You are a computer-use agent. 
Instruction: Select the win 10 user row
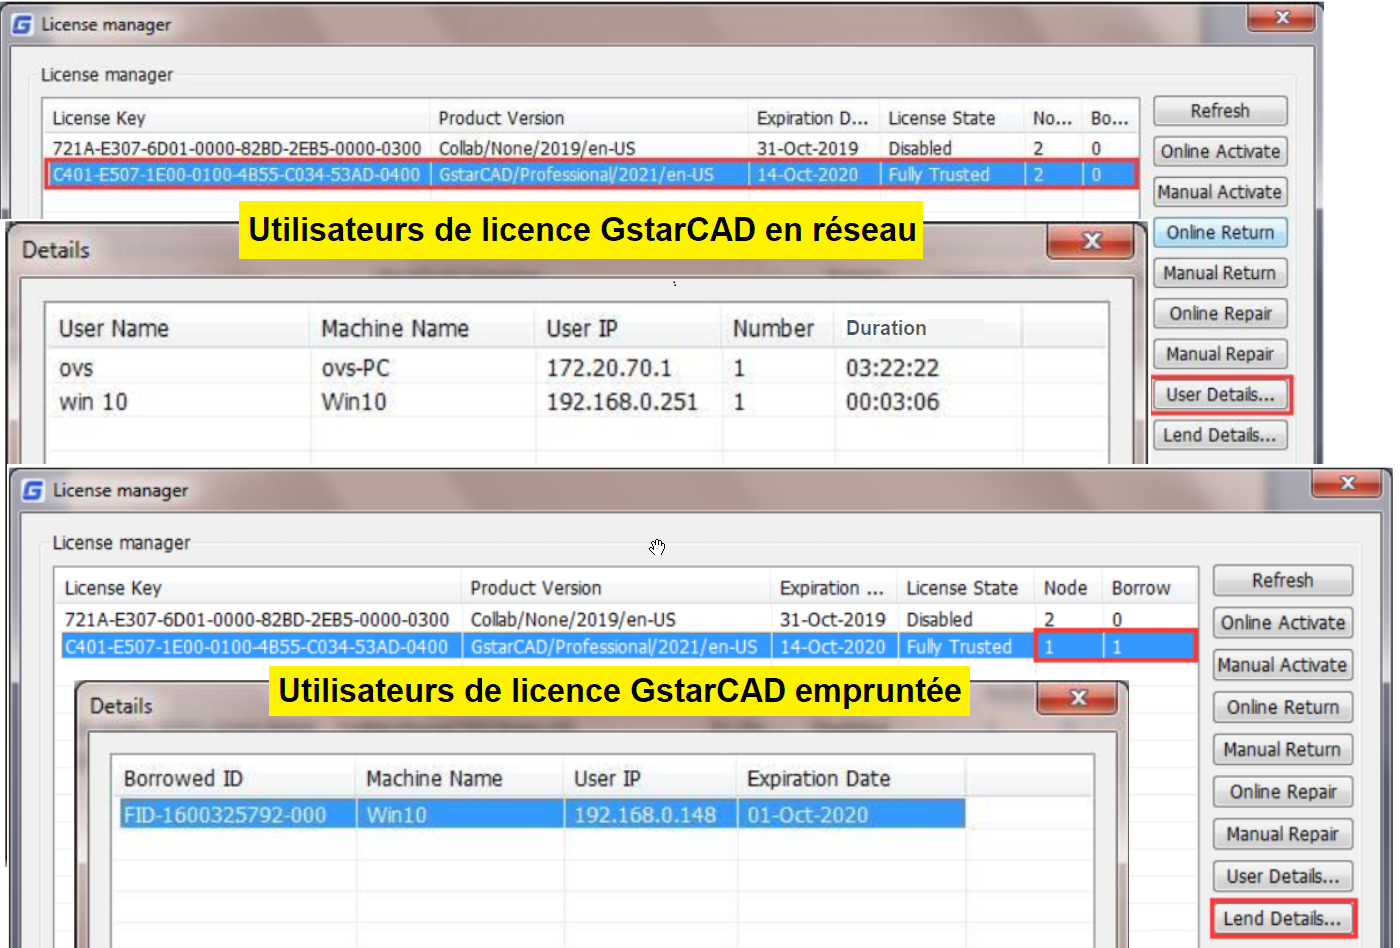point(578,402)
